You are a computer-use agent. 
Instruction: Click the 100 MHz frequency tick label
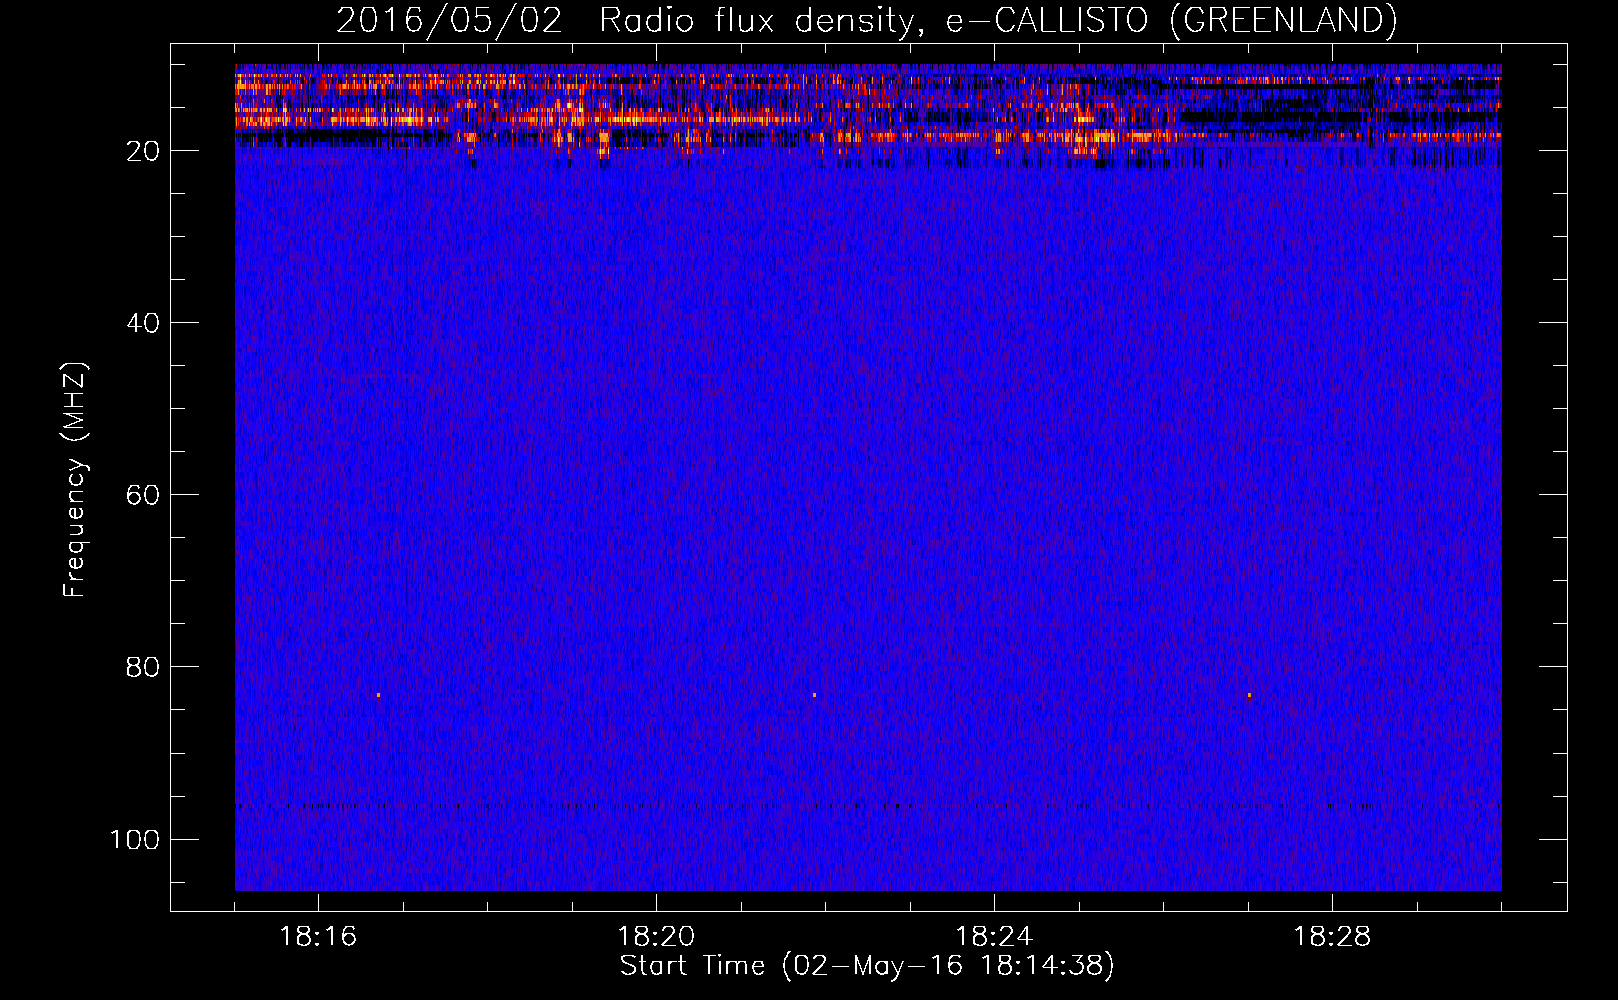click(x=135, y=839)
